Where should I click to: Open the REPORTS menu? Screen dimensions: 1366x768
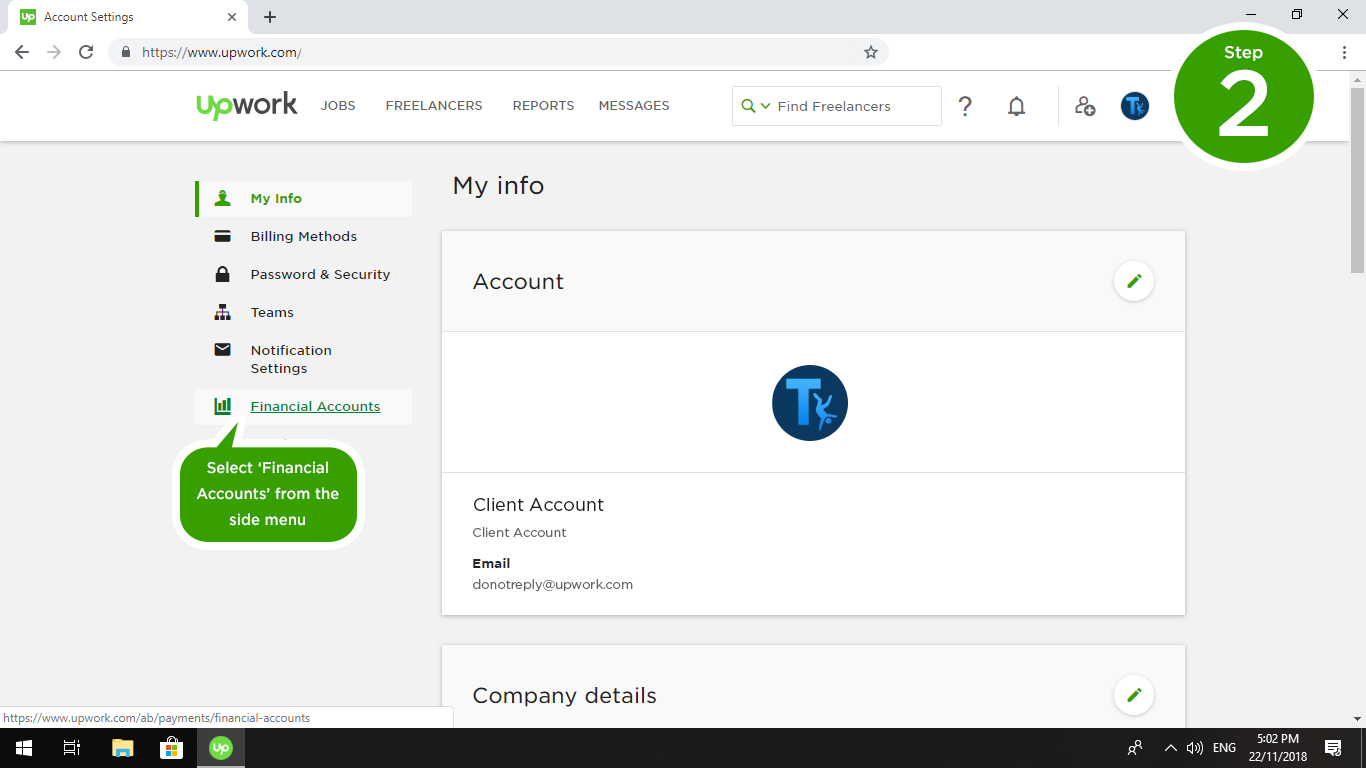click(x=543, y=106)
